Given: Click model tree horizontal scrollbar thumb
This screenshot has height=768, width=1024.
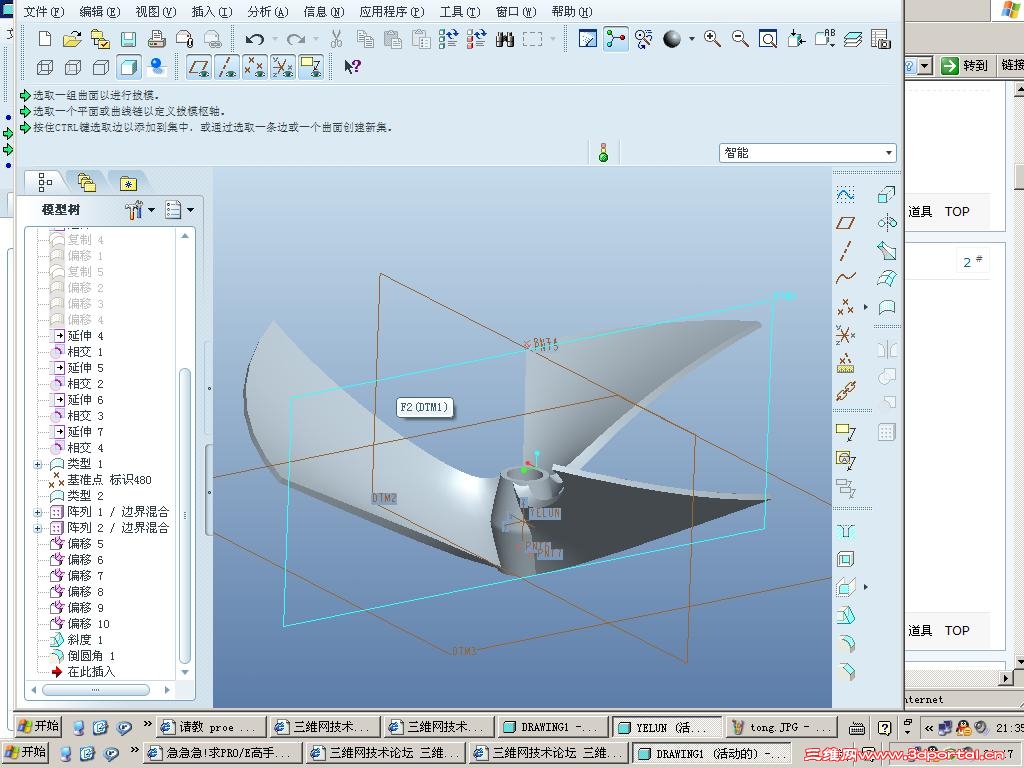Looking at the screenshot, I should point(95,690).
